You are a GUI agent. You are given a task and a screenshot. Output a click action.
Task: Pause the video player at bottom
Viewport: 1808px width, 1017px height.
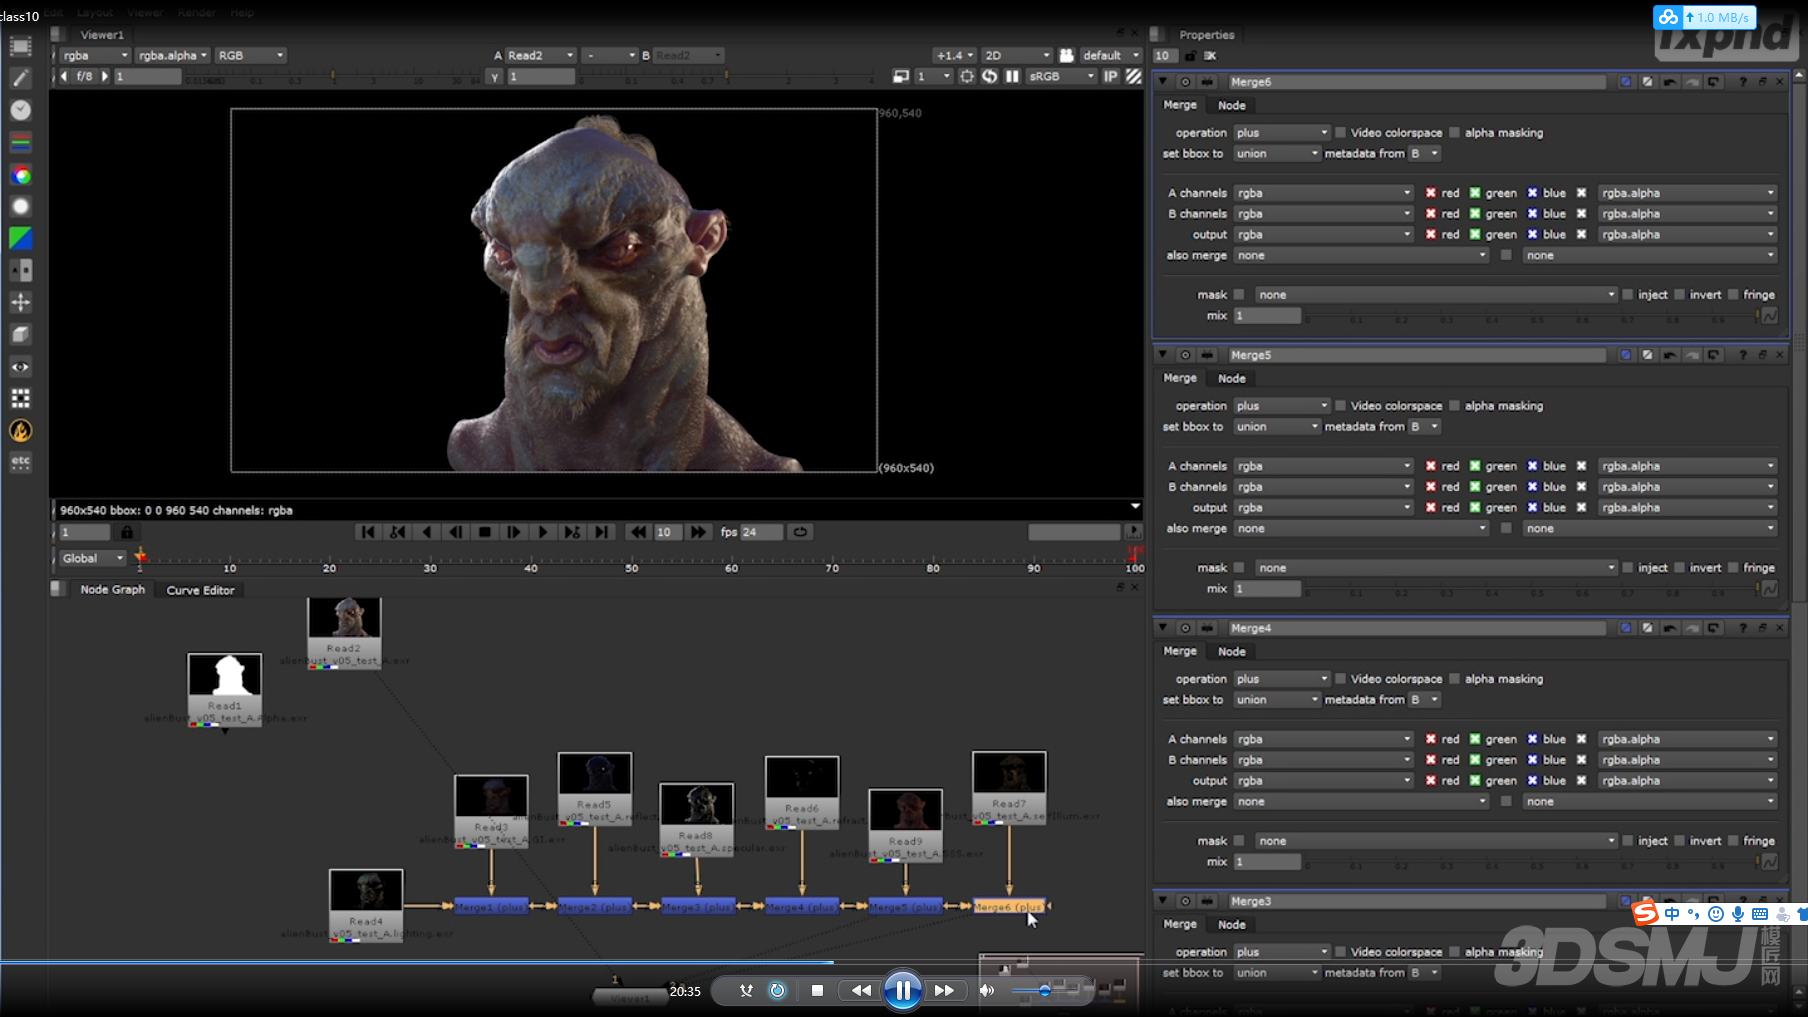(x=903, y=990)
